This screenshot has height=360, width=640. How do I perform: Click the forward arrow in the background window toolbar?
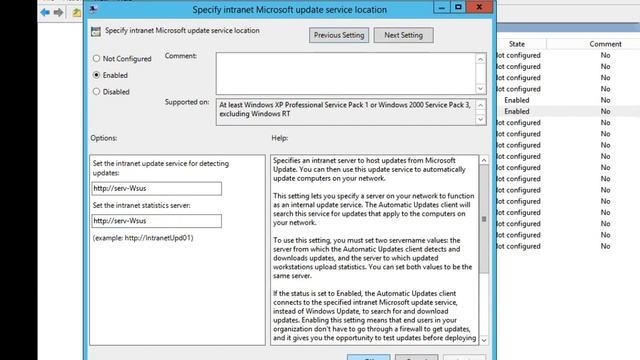pos(58,13)
